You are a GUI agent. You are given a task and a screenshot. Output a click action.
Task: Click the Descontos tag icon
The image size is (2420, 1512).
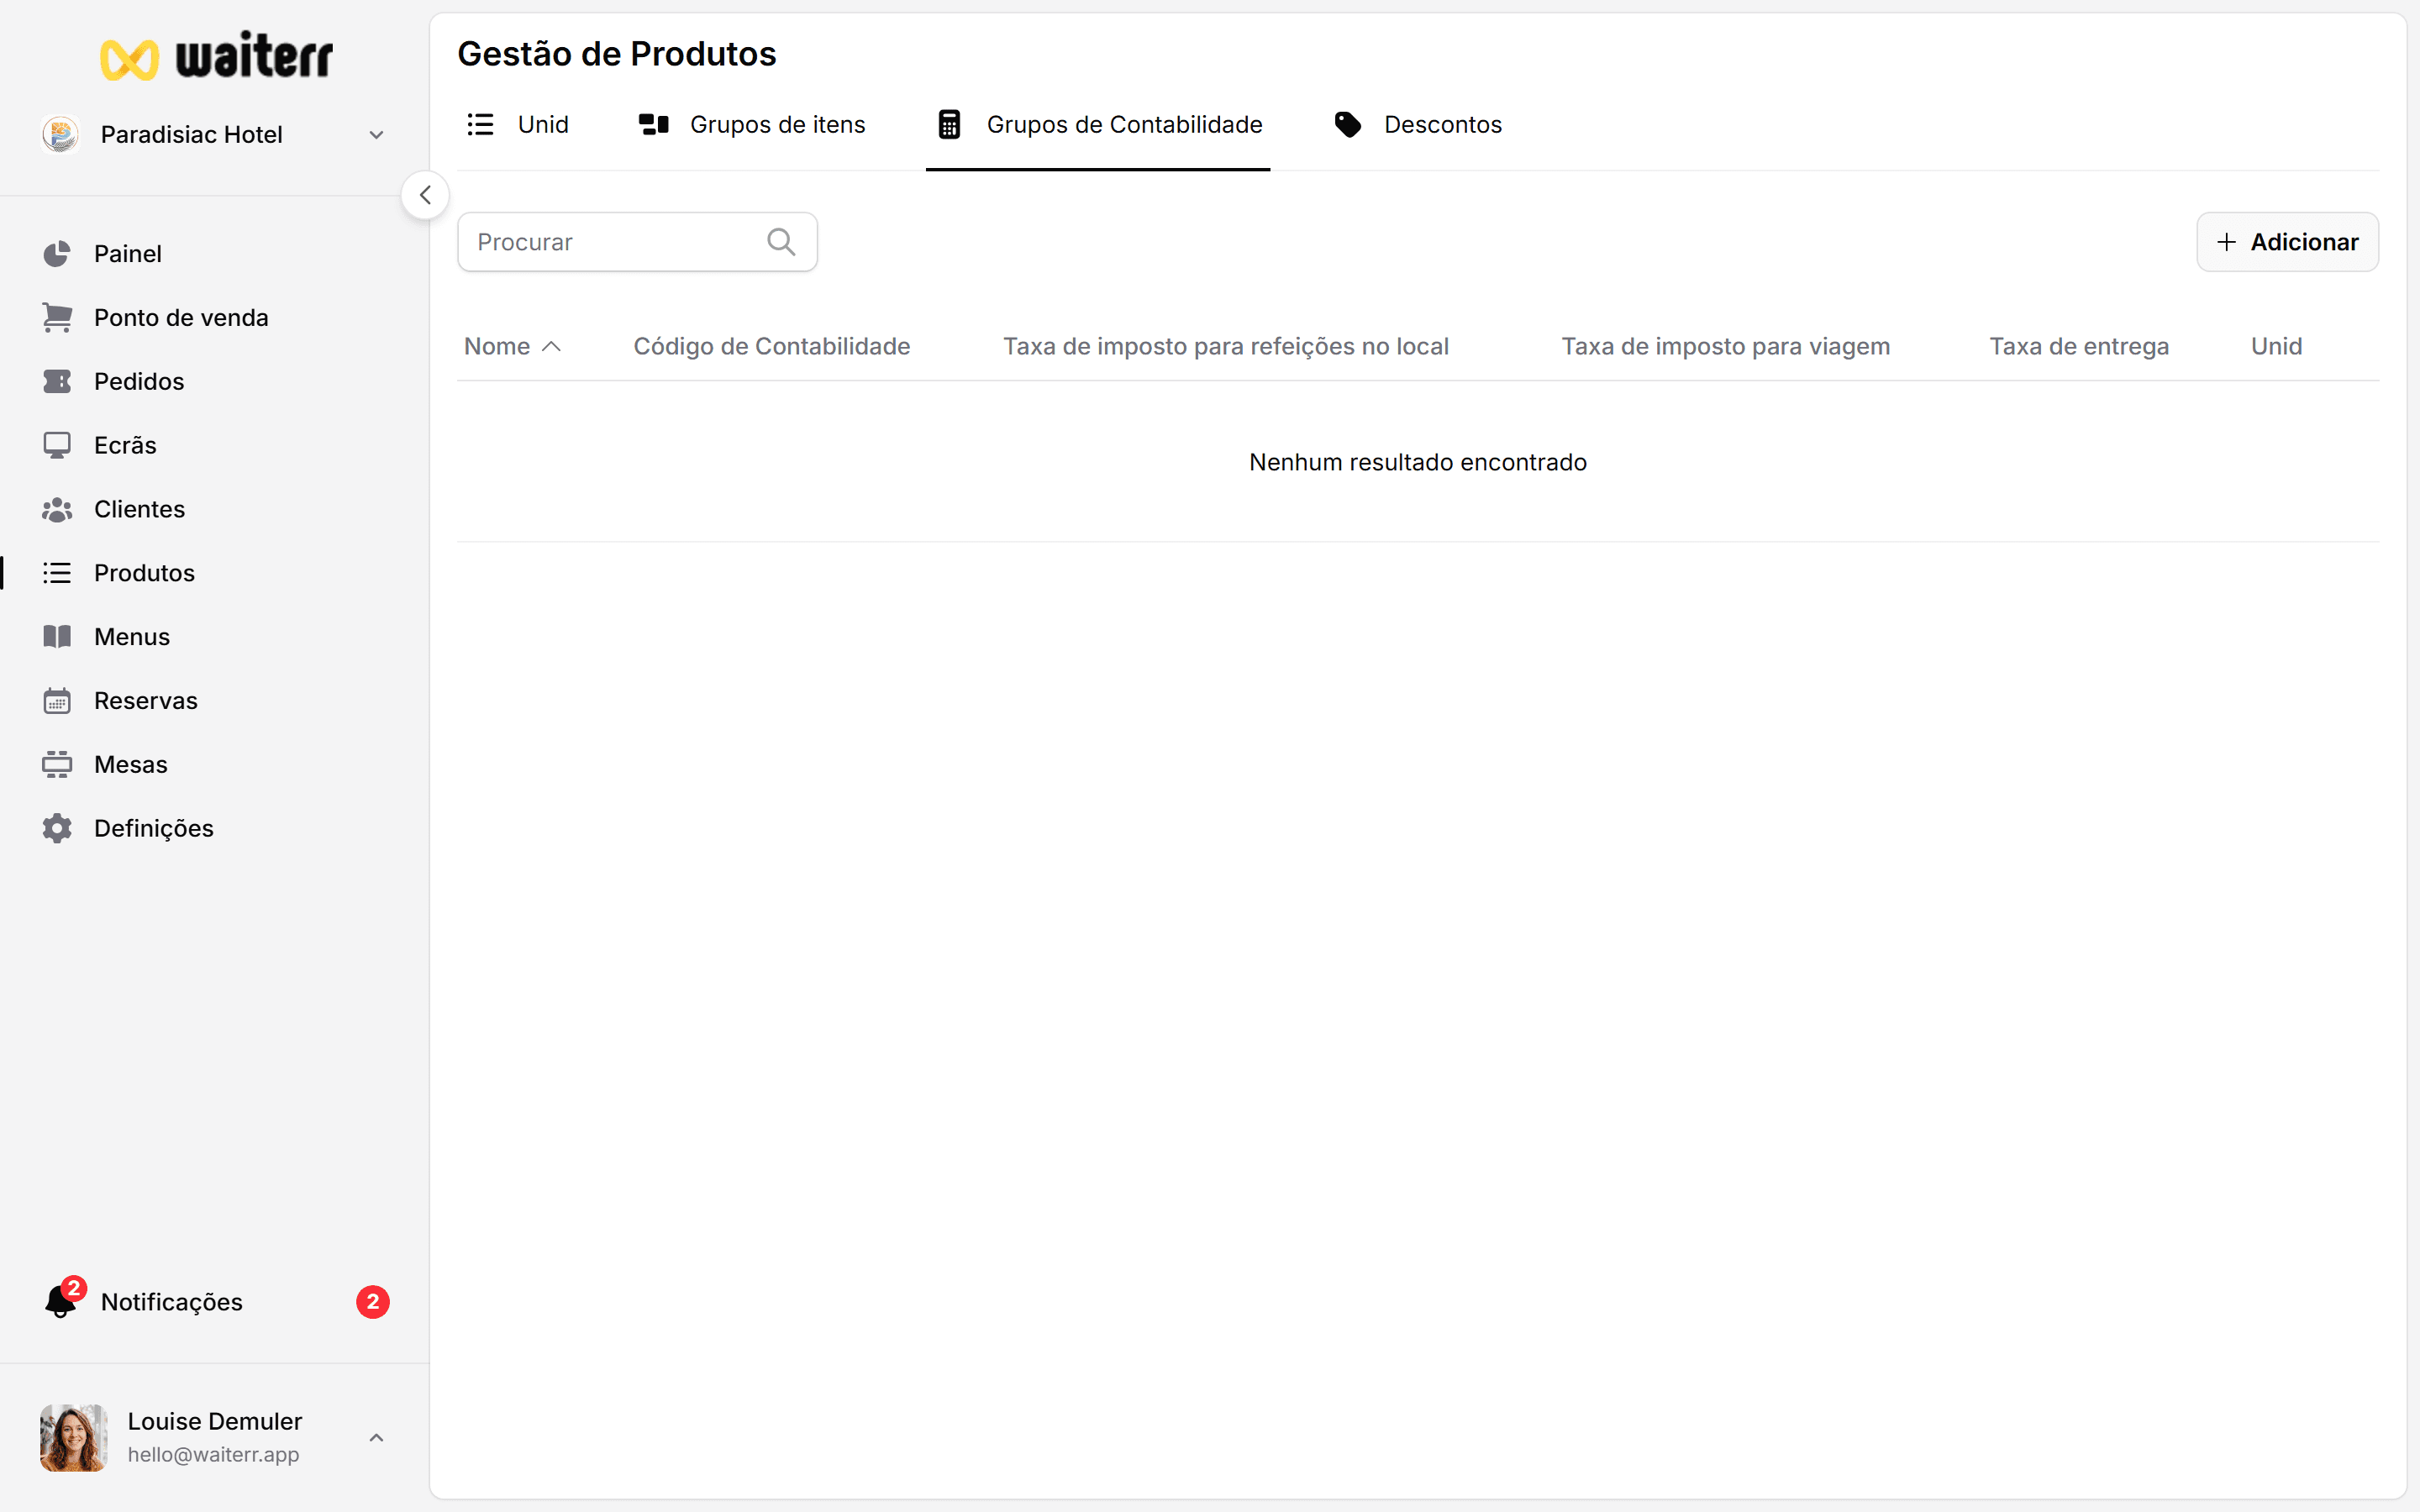(x=1348, y=125)
